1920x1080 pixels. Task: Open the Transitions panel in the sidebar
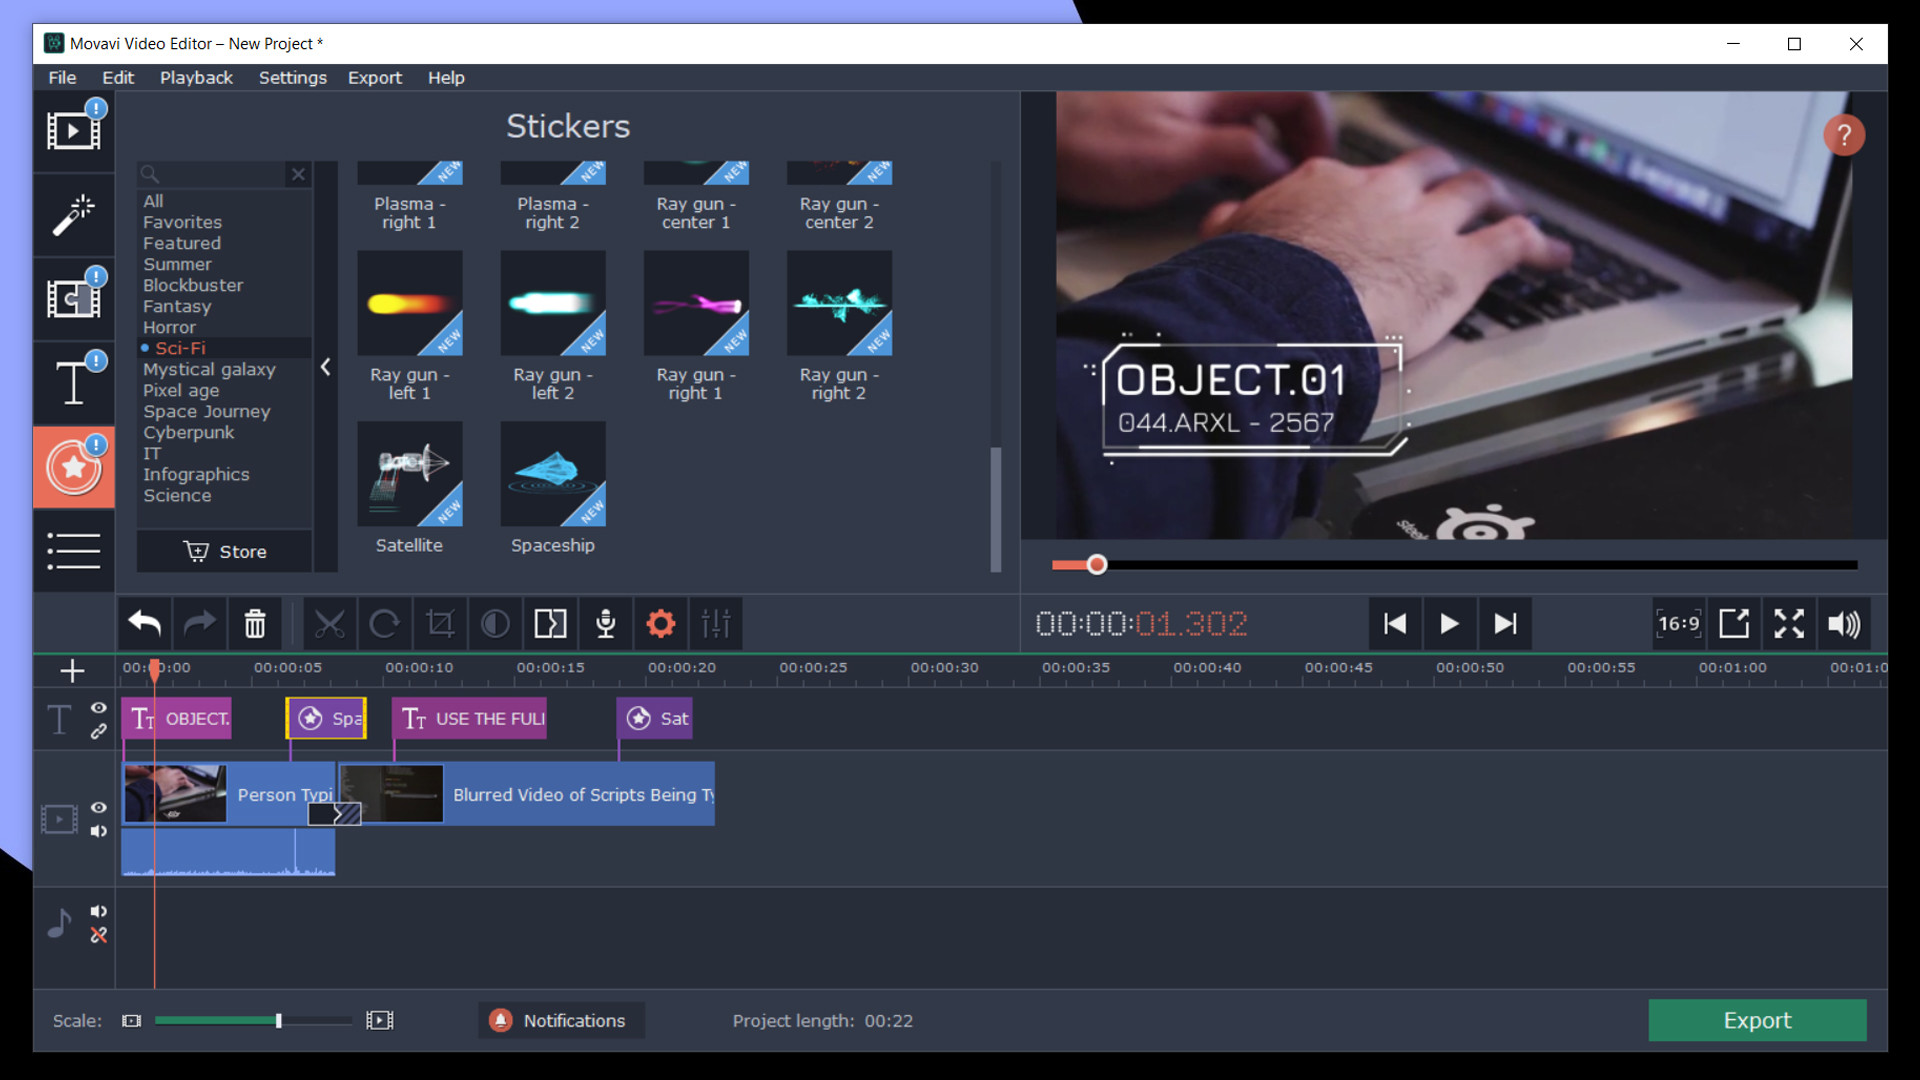pyautogui.click(x=74, y=297)
